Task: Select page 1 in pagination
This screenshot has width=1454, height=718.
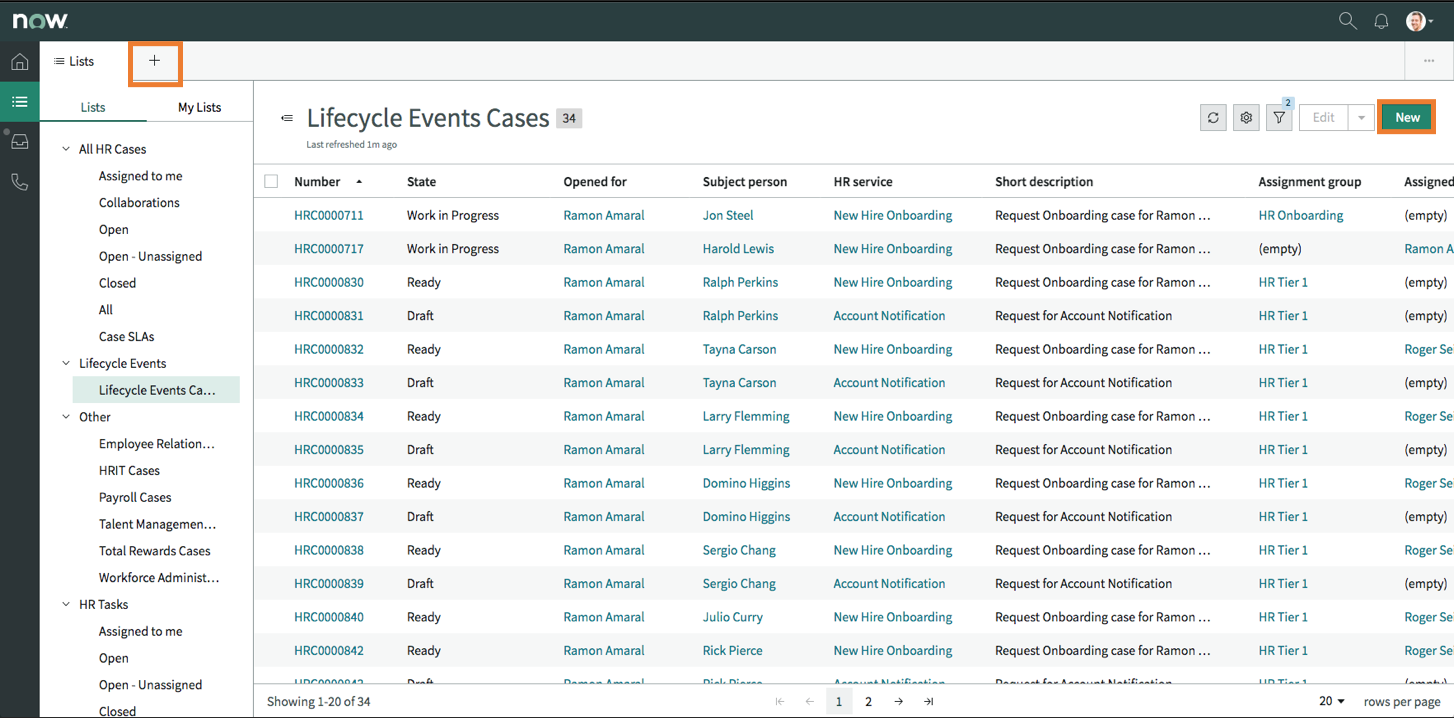Action: (x=839, y=702)
